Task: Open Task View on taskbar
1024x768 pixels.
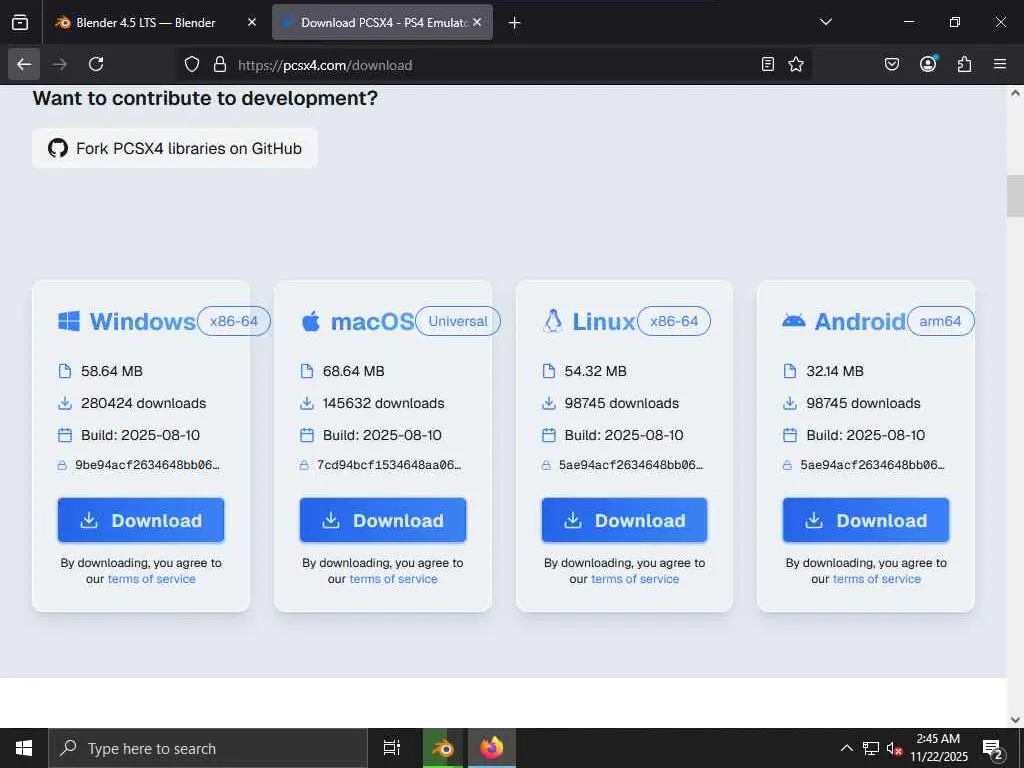Action: coord(392,748)
